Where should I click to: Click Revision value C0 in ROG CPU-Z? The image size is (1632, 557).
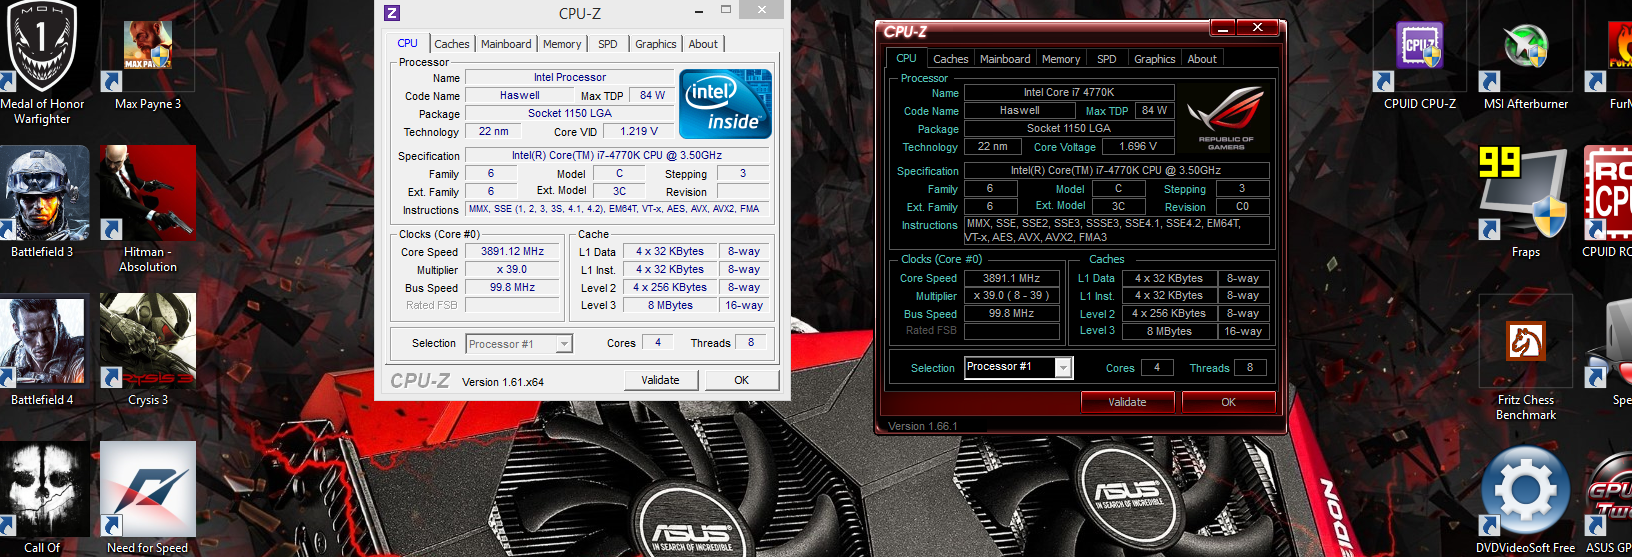click(x=1242, y=206)
